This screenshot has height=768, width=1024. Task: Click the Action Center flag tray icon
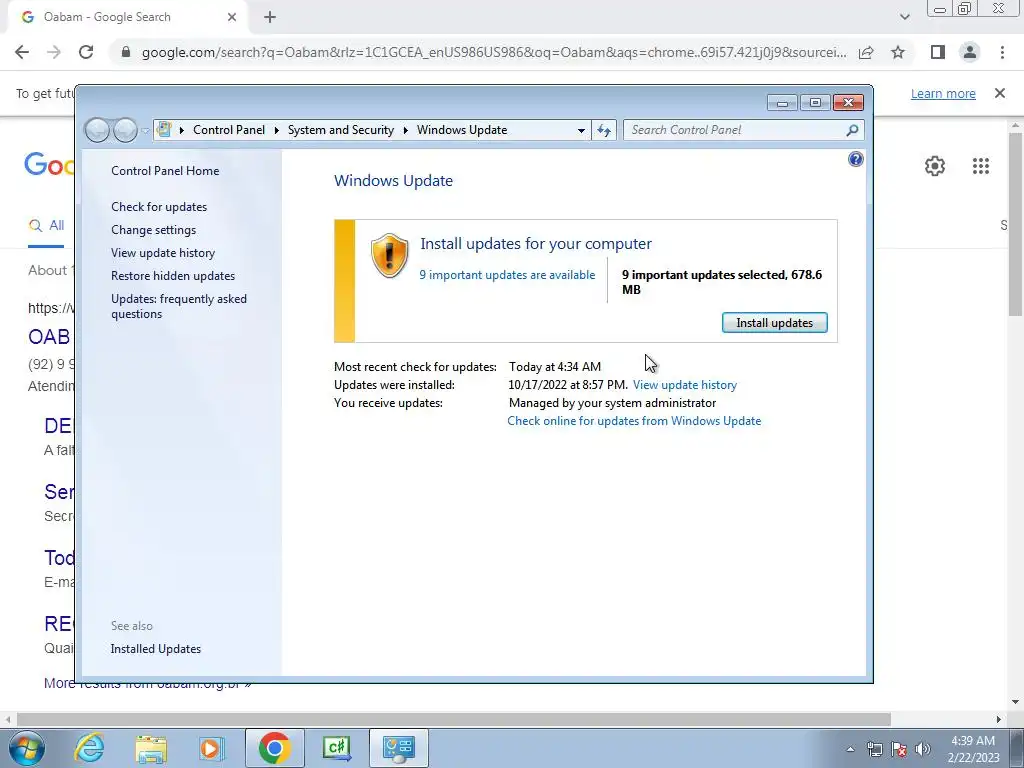click(x=899, y=749)
